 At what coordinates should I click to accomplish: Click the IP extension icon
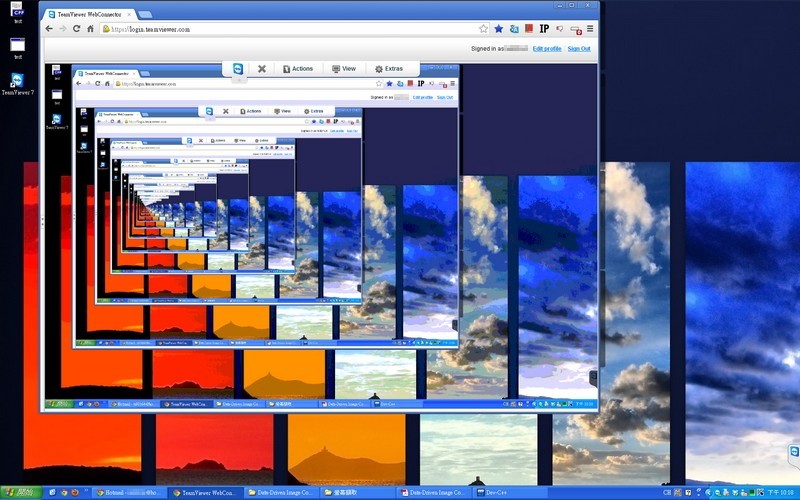click(x=543, y=29)
